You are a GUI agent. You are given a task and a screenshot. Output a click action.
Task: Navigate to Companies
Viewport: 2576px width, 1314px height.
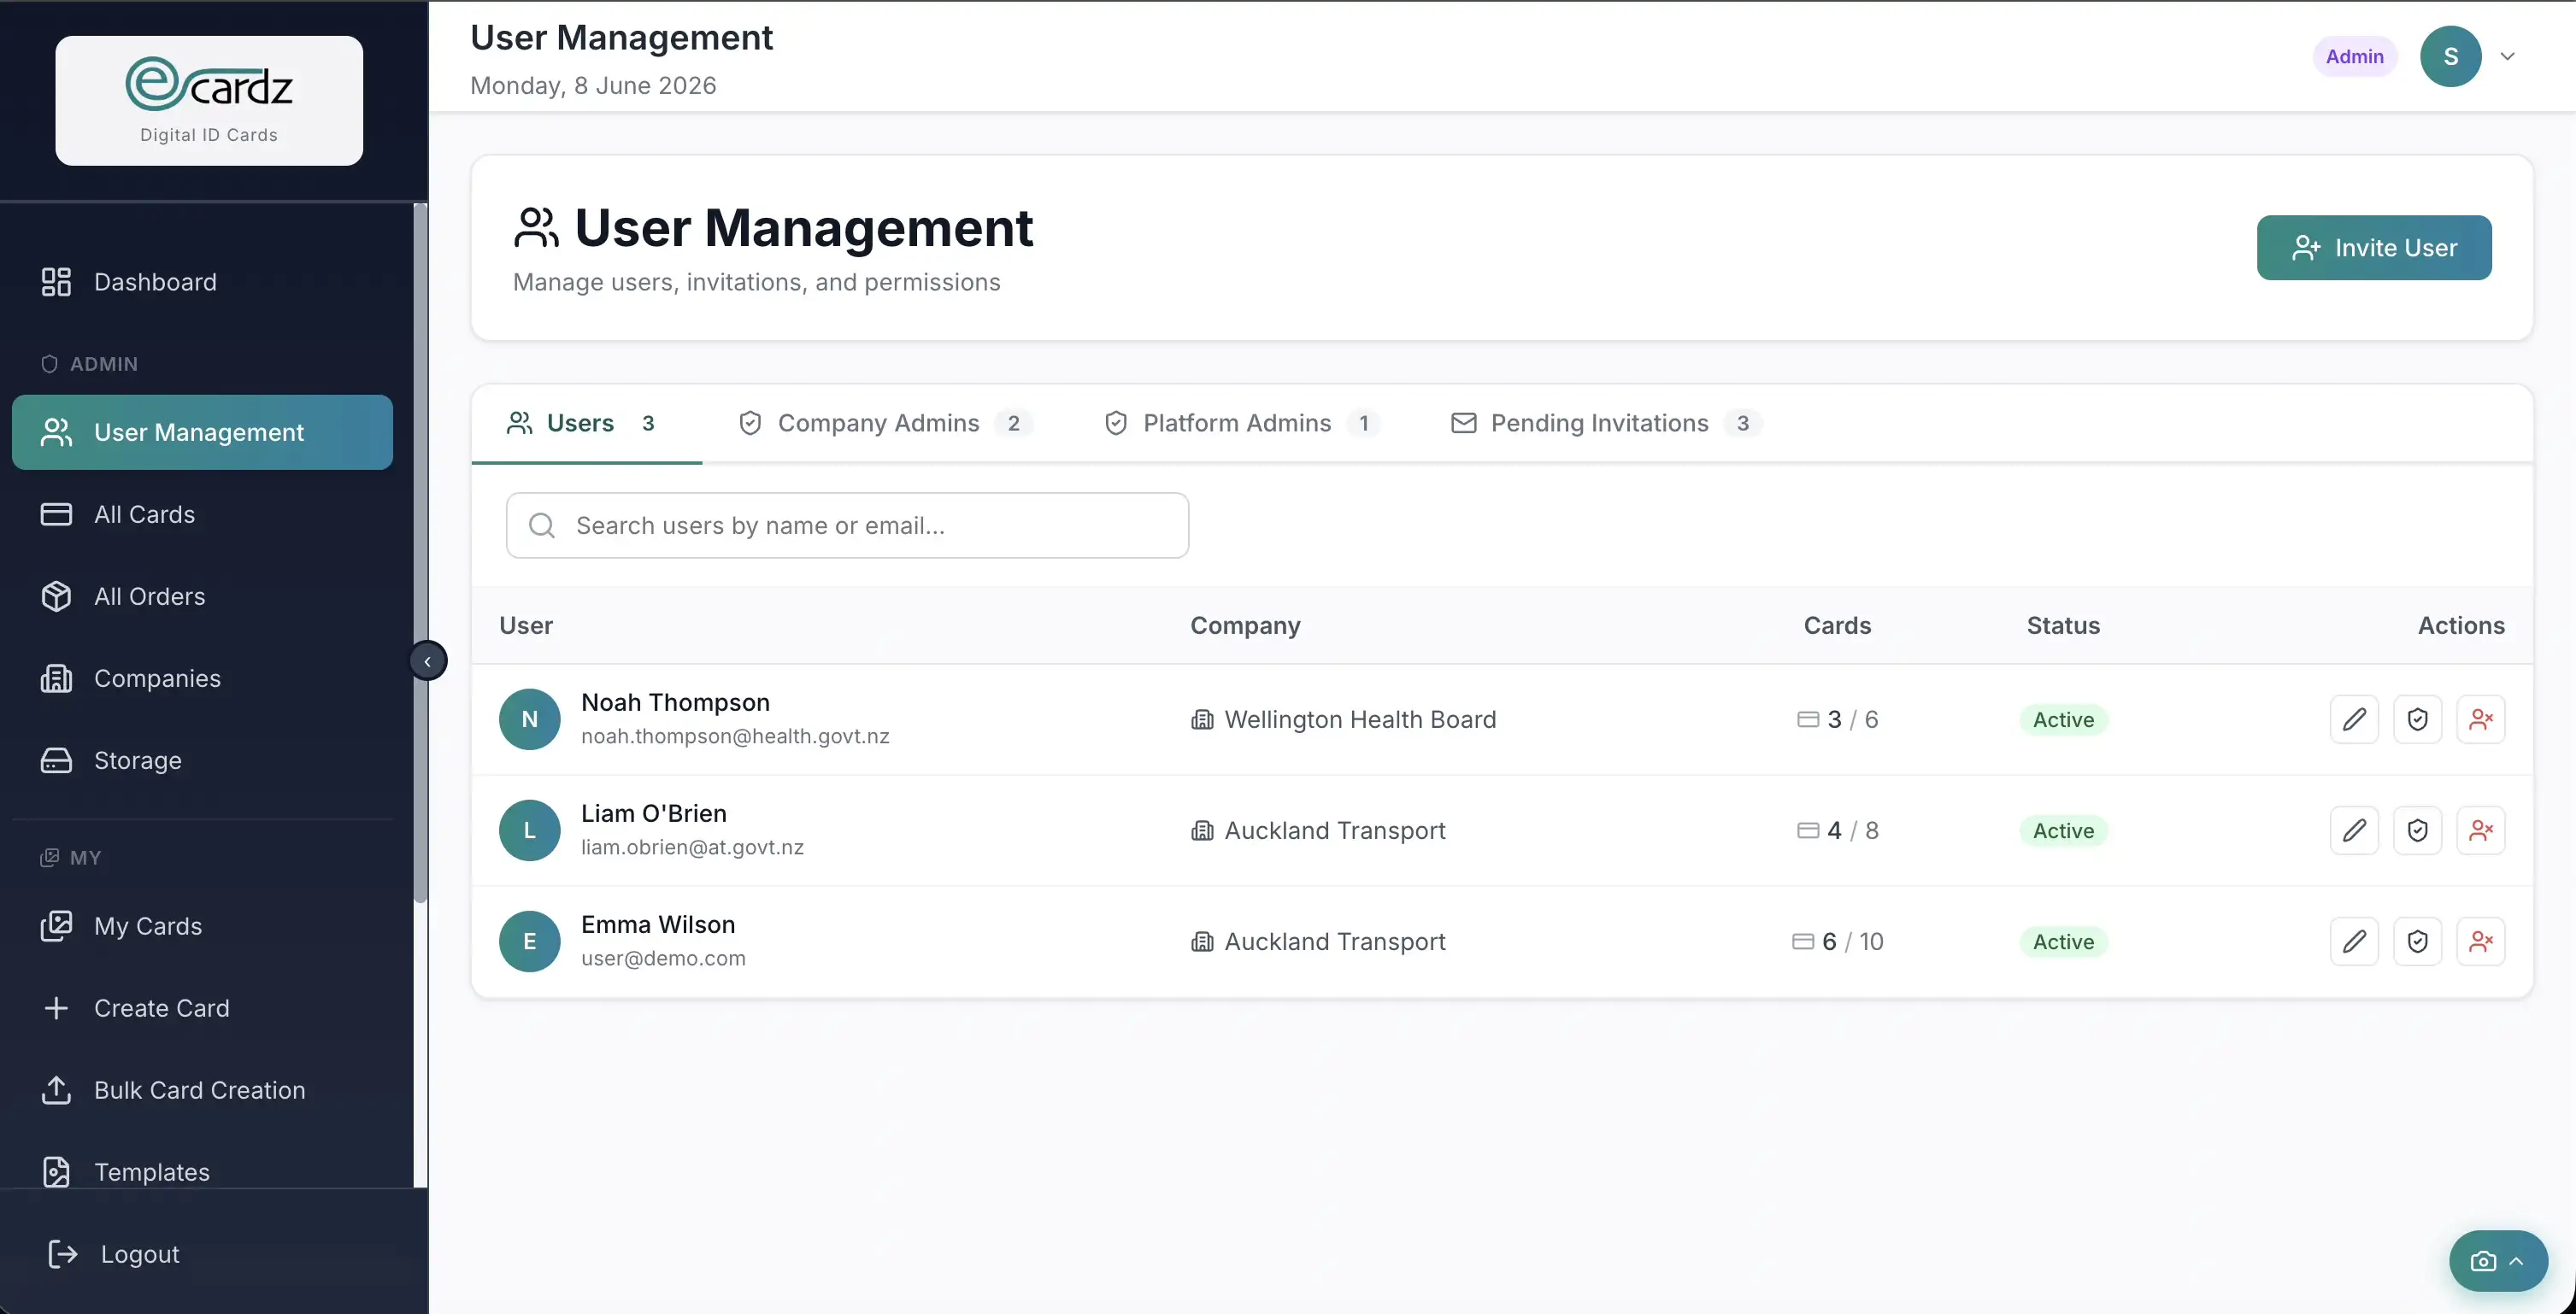point(202,678)
